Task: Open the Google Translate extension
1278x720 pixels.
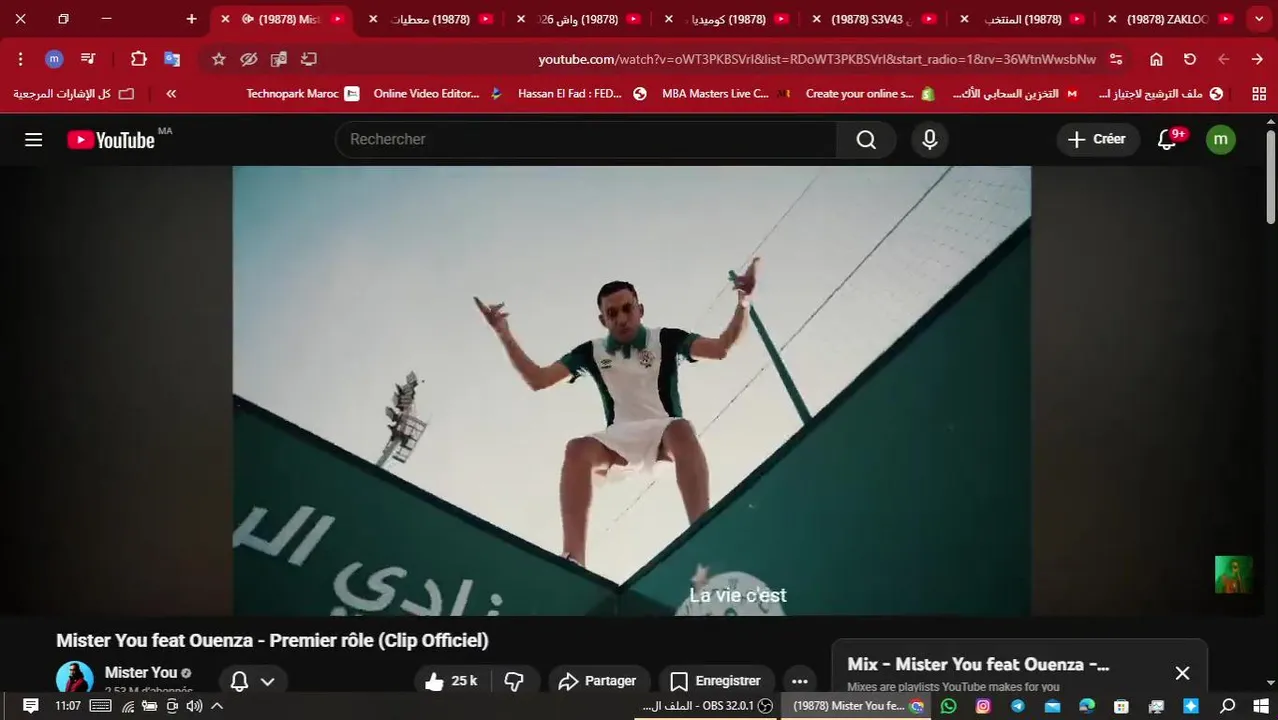Action: [x=172, y=59]
